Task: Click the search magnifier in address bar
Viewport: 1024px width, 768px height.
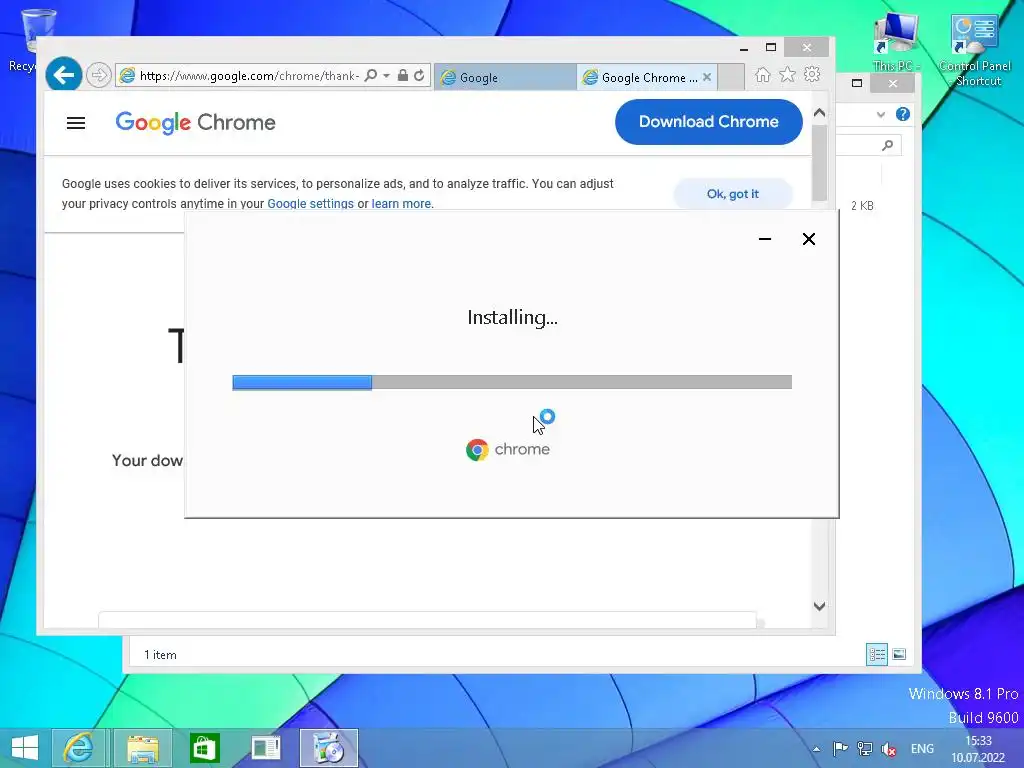Action: click(x=371, y=75)
